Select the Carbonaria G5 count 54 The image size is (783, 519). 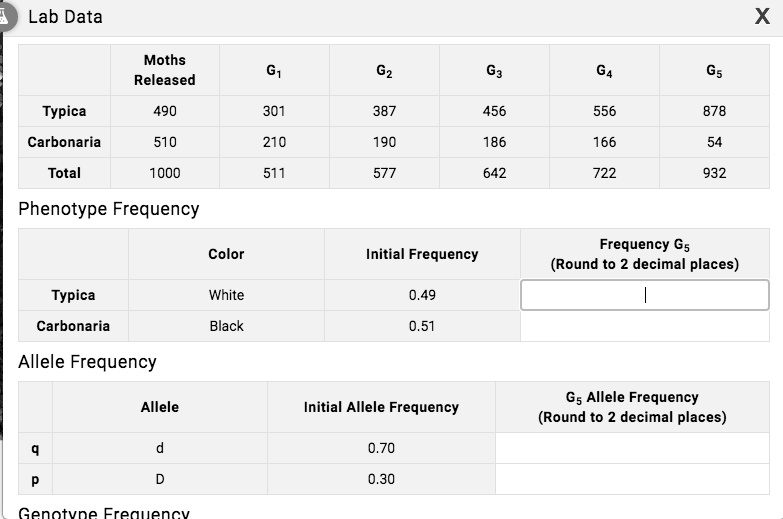tap(714, 142)
